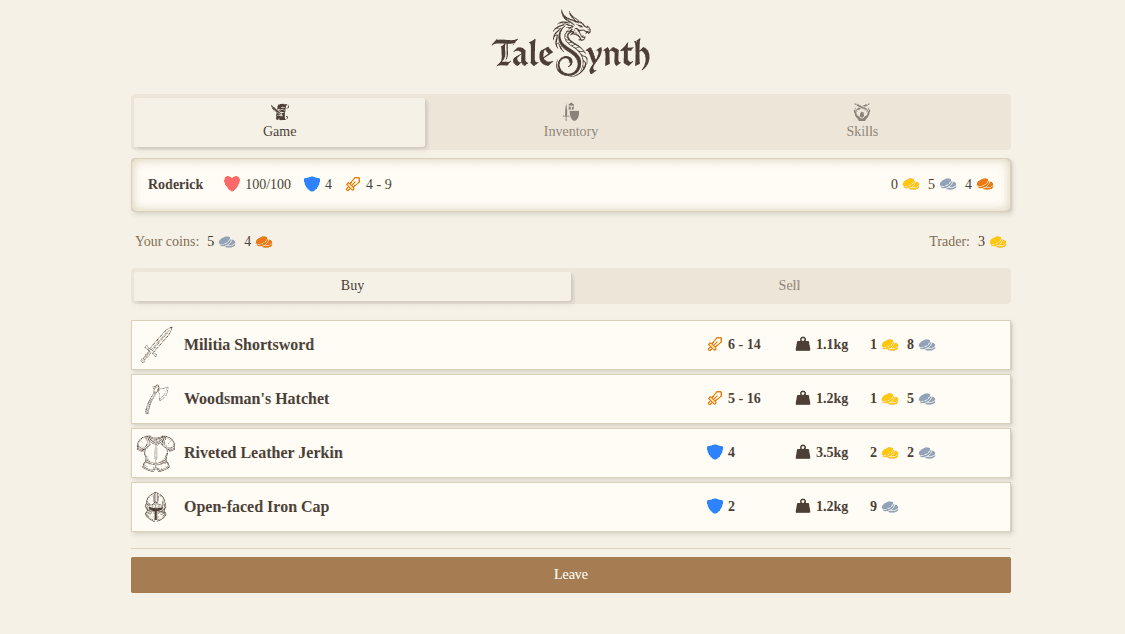Viewport: 1125px width, 634px height.
Task: Switch to the Sell tab
Action: (x=789, y=286)
